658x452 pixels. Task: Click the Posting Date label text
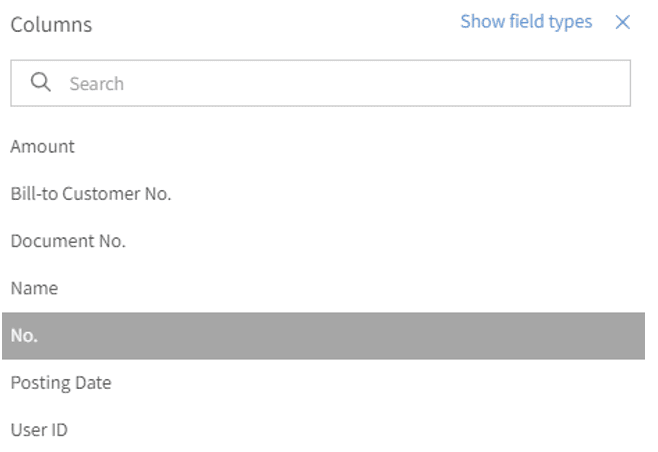(x=61, y=383)
